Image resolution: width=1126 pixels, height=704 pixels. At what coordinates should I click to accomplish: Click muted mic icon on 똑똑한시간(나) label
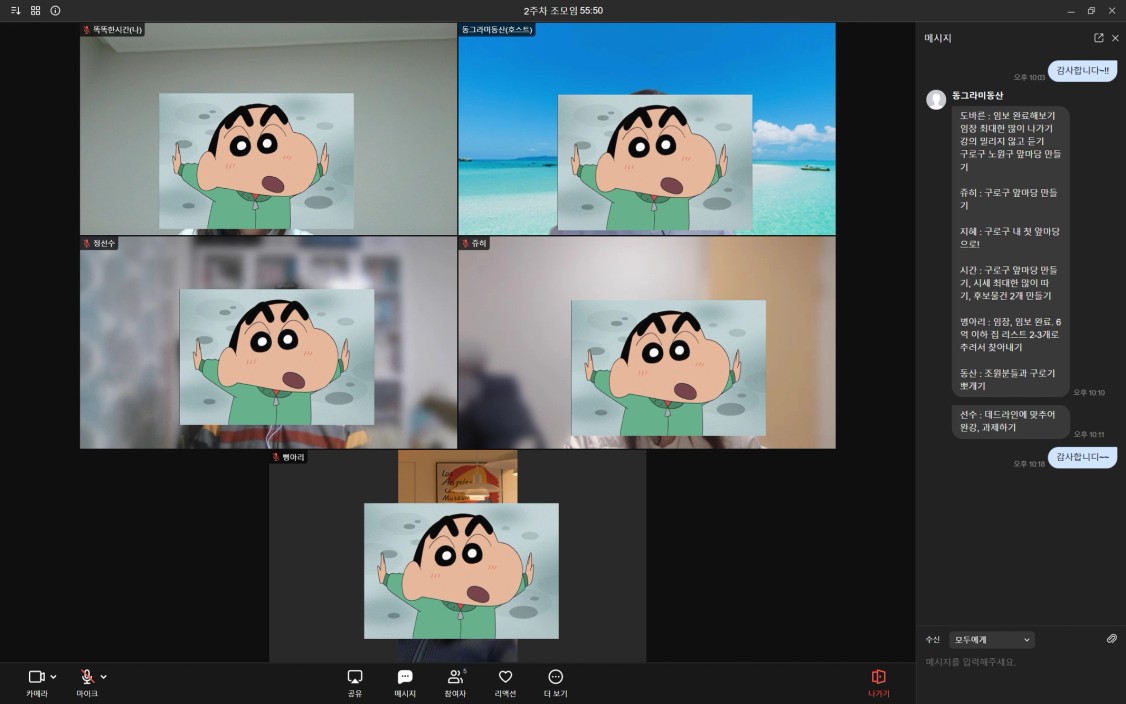pos(87,30)
